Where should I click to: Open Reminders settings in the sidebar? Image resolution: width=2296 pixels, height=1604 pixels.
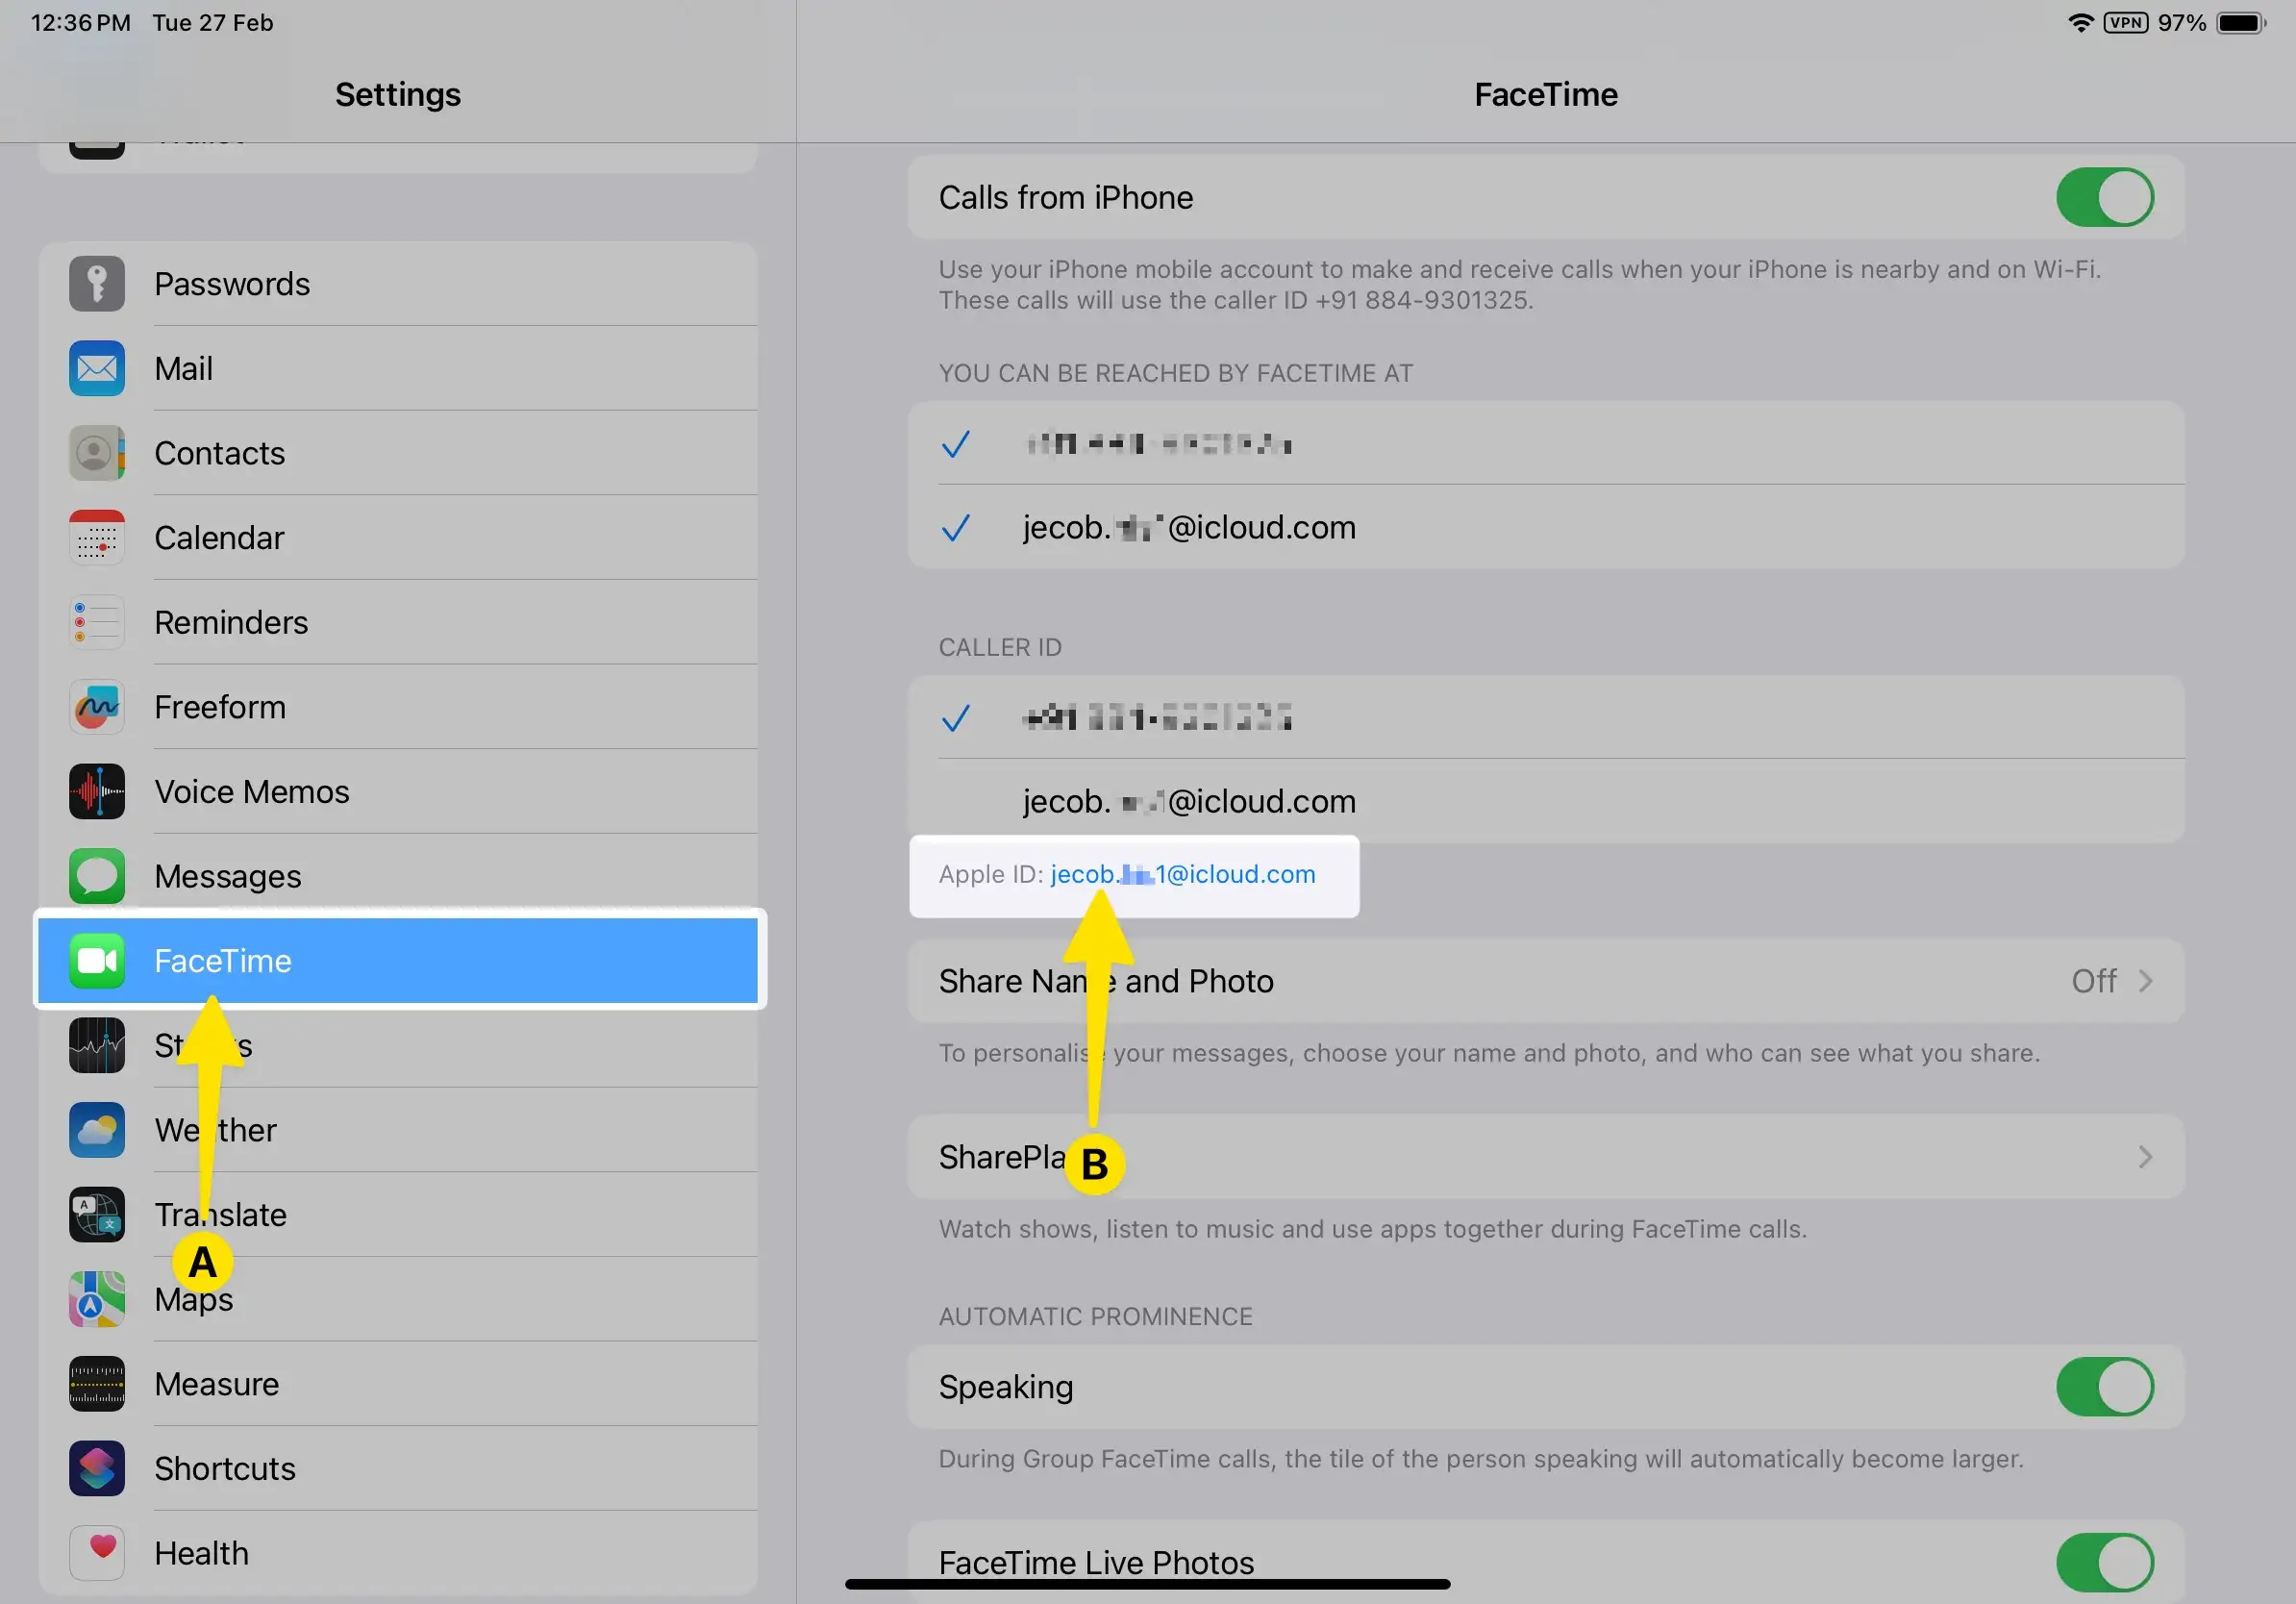(231, 622)
